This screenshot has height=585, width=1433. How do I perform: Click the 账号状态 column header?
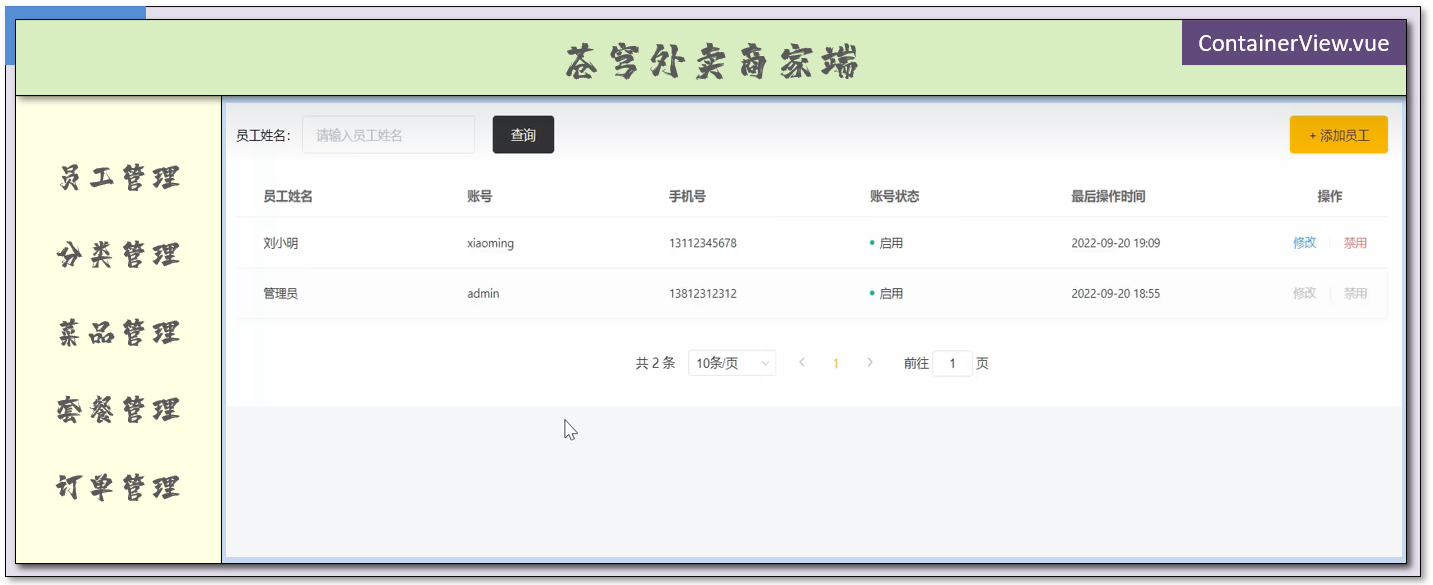click(894, 196)
